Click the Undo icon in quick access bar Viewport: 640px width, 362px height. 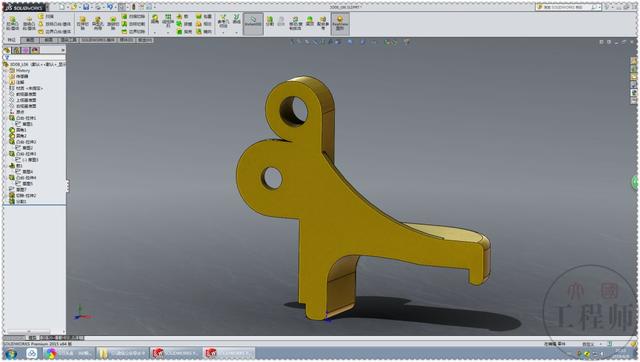pos(110,7)
